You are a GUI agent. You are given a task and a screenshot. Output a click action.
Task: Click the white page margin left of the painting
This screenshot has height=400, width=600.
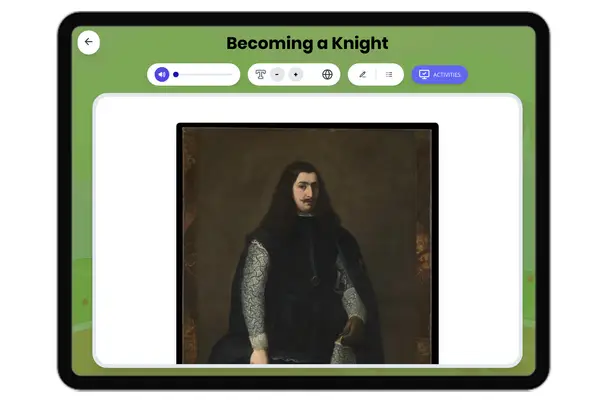pos(135,240)
